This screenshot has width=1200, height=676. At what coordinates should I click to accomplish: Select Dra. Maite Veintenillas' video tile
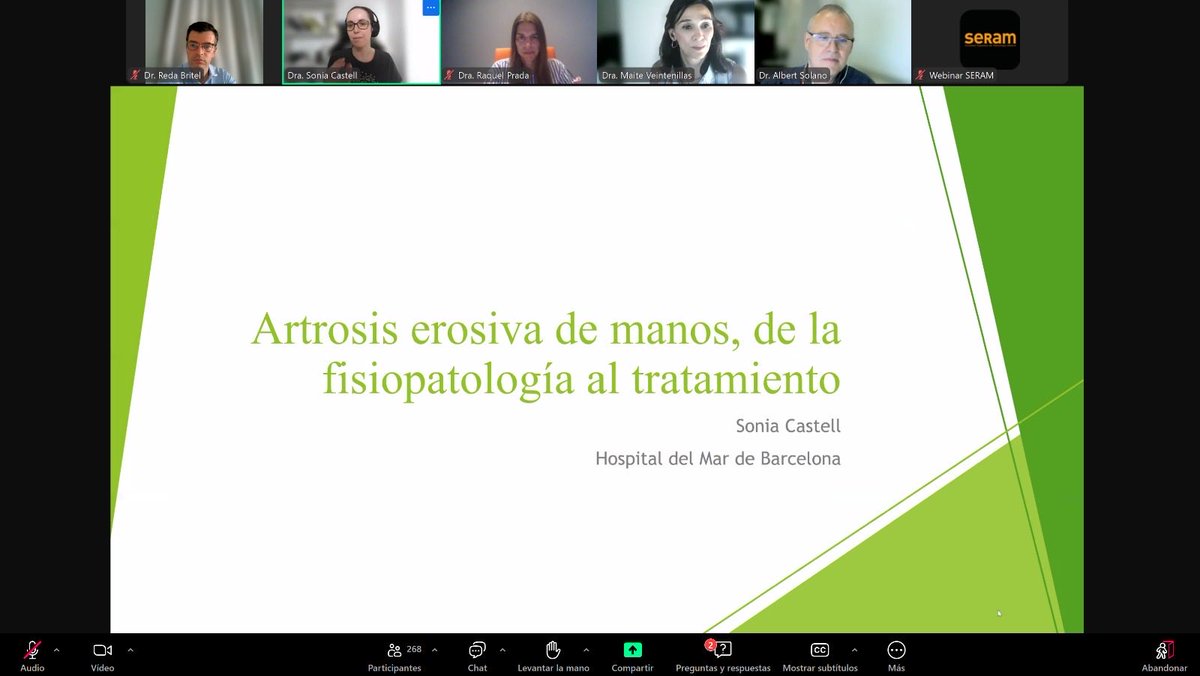tap(676, 41)
